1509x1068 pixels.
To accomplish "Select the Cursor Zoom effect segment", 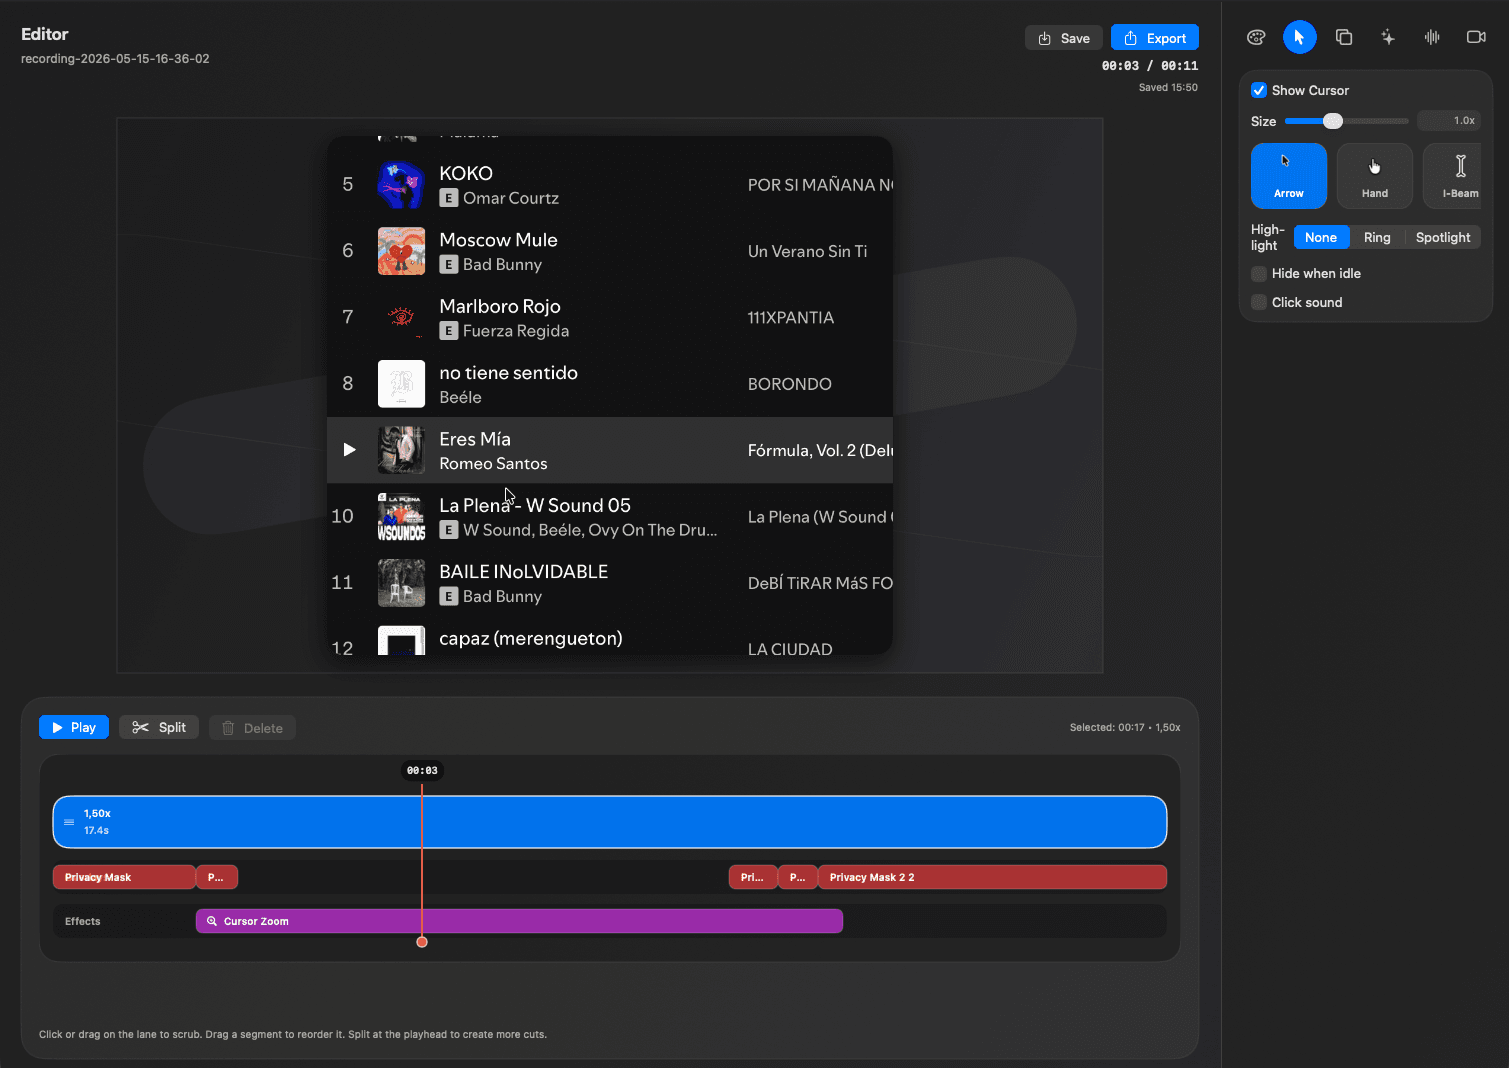I will point(519,921).
